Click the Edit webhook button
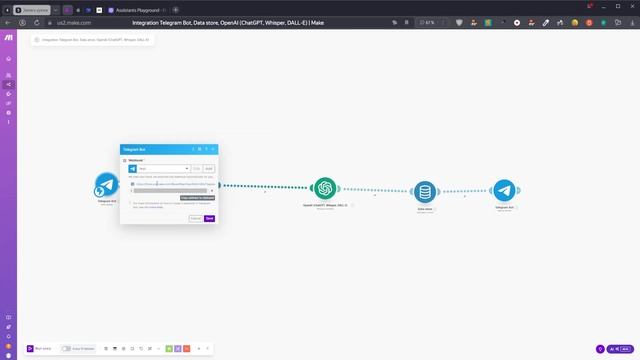Viewport: 640px width, 360px height. (197, 169)
